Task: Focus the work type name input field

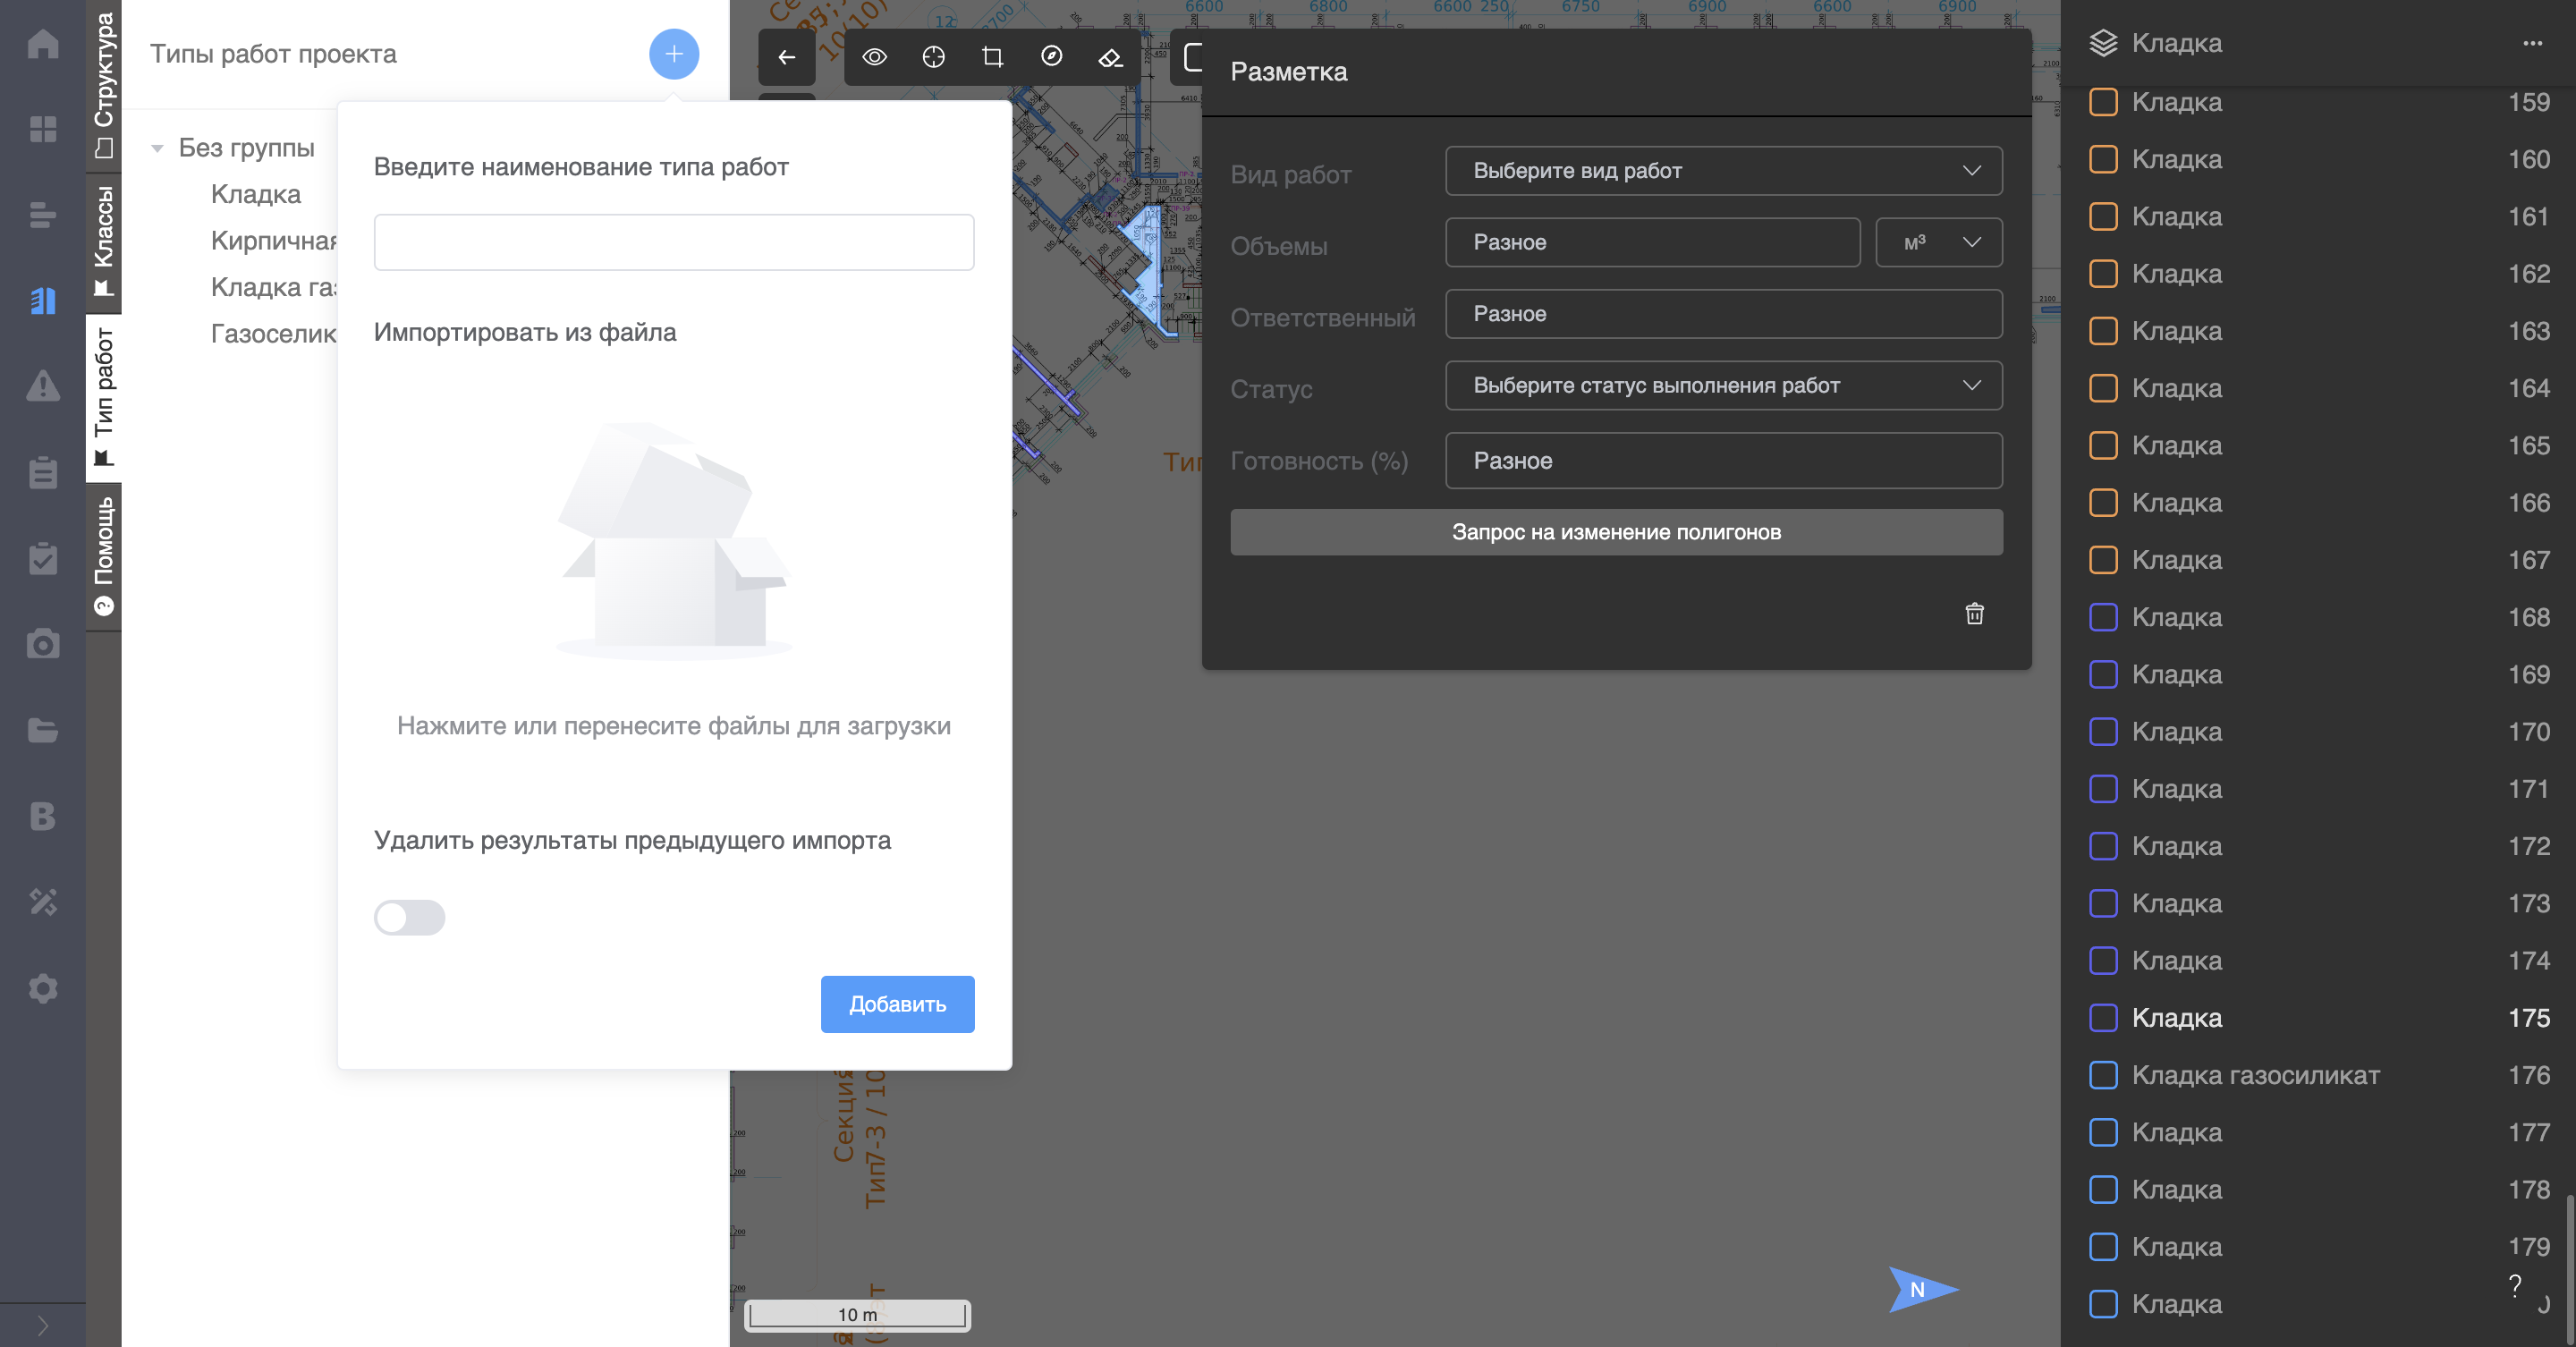Action: click(x=674, y=242)
